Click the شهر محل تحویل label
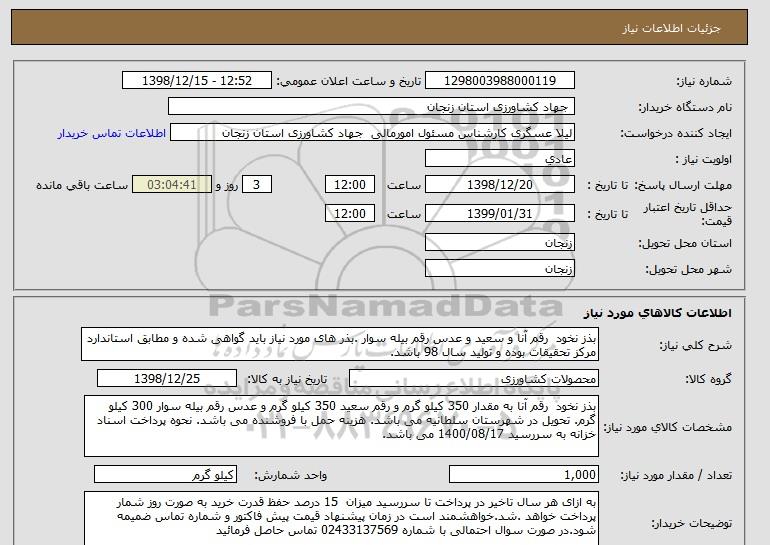The width and height of the screenshot is (770, 545). (x=688, y=269)
